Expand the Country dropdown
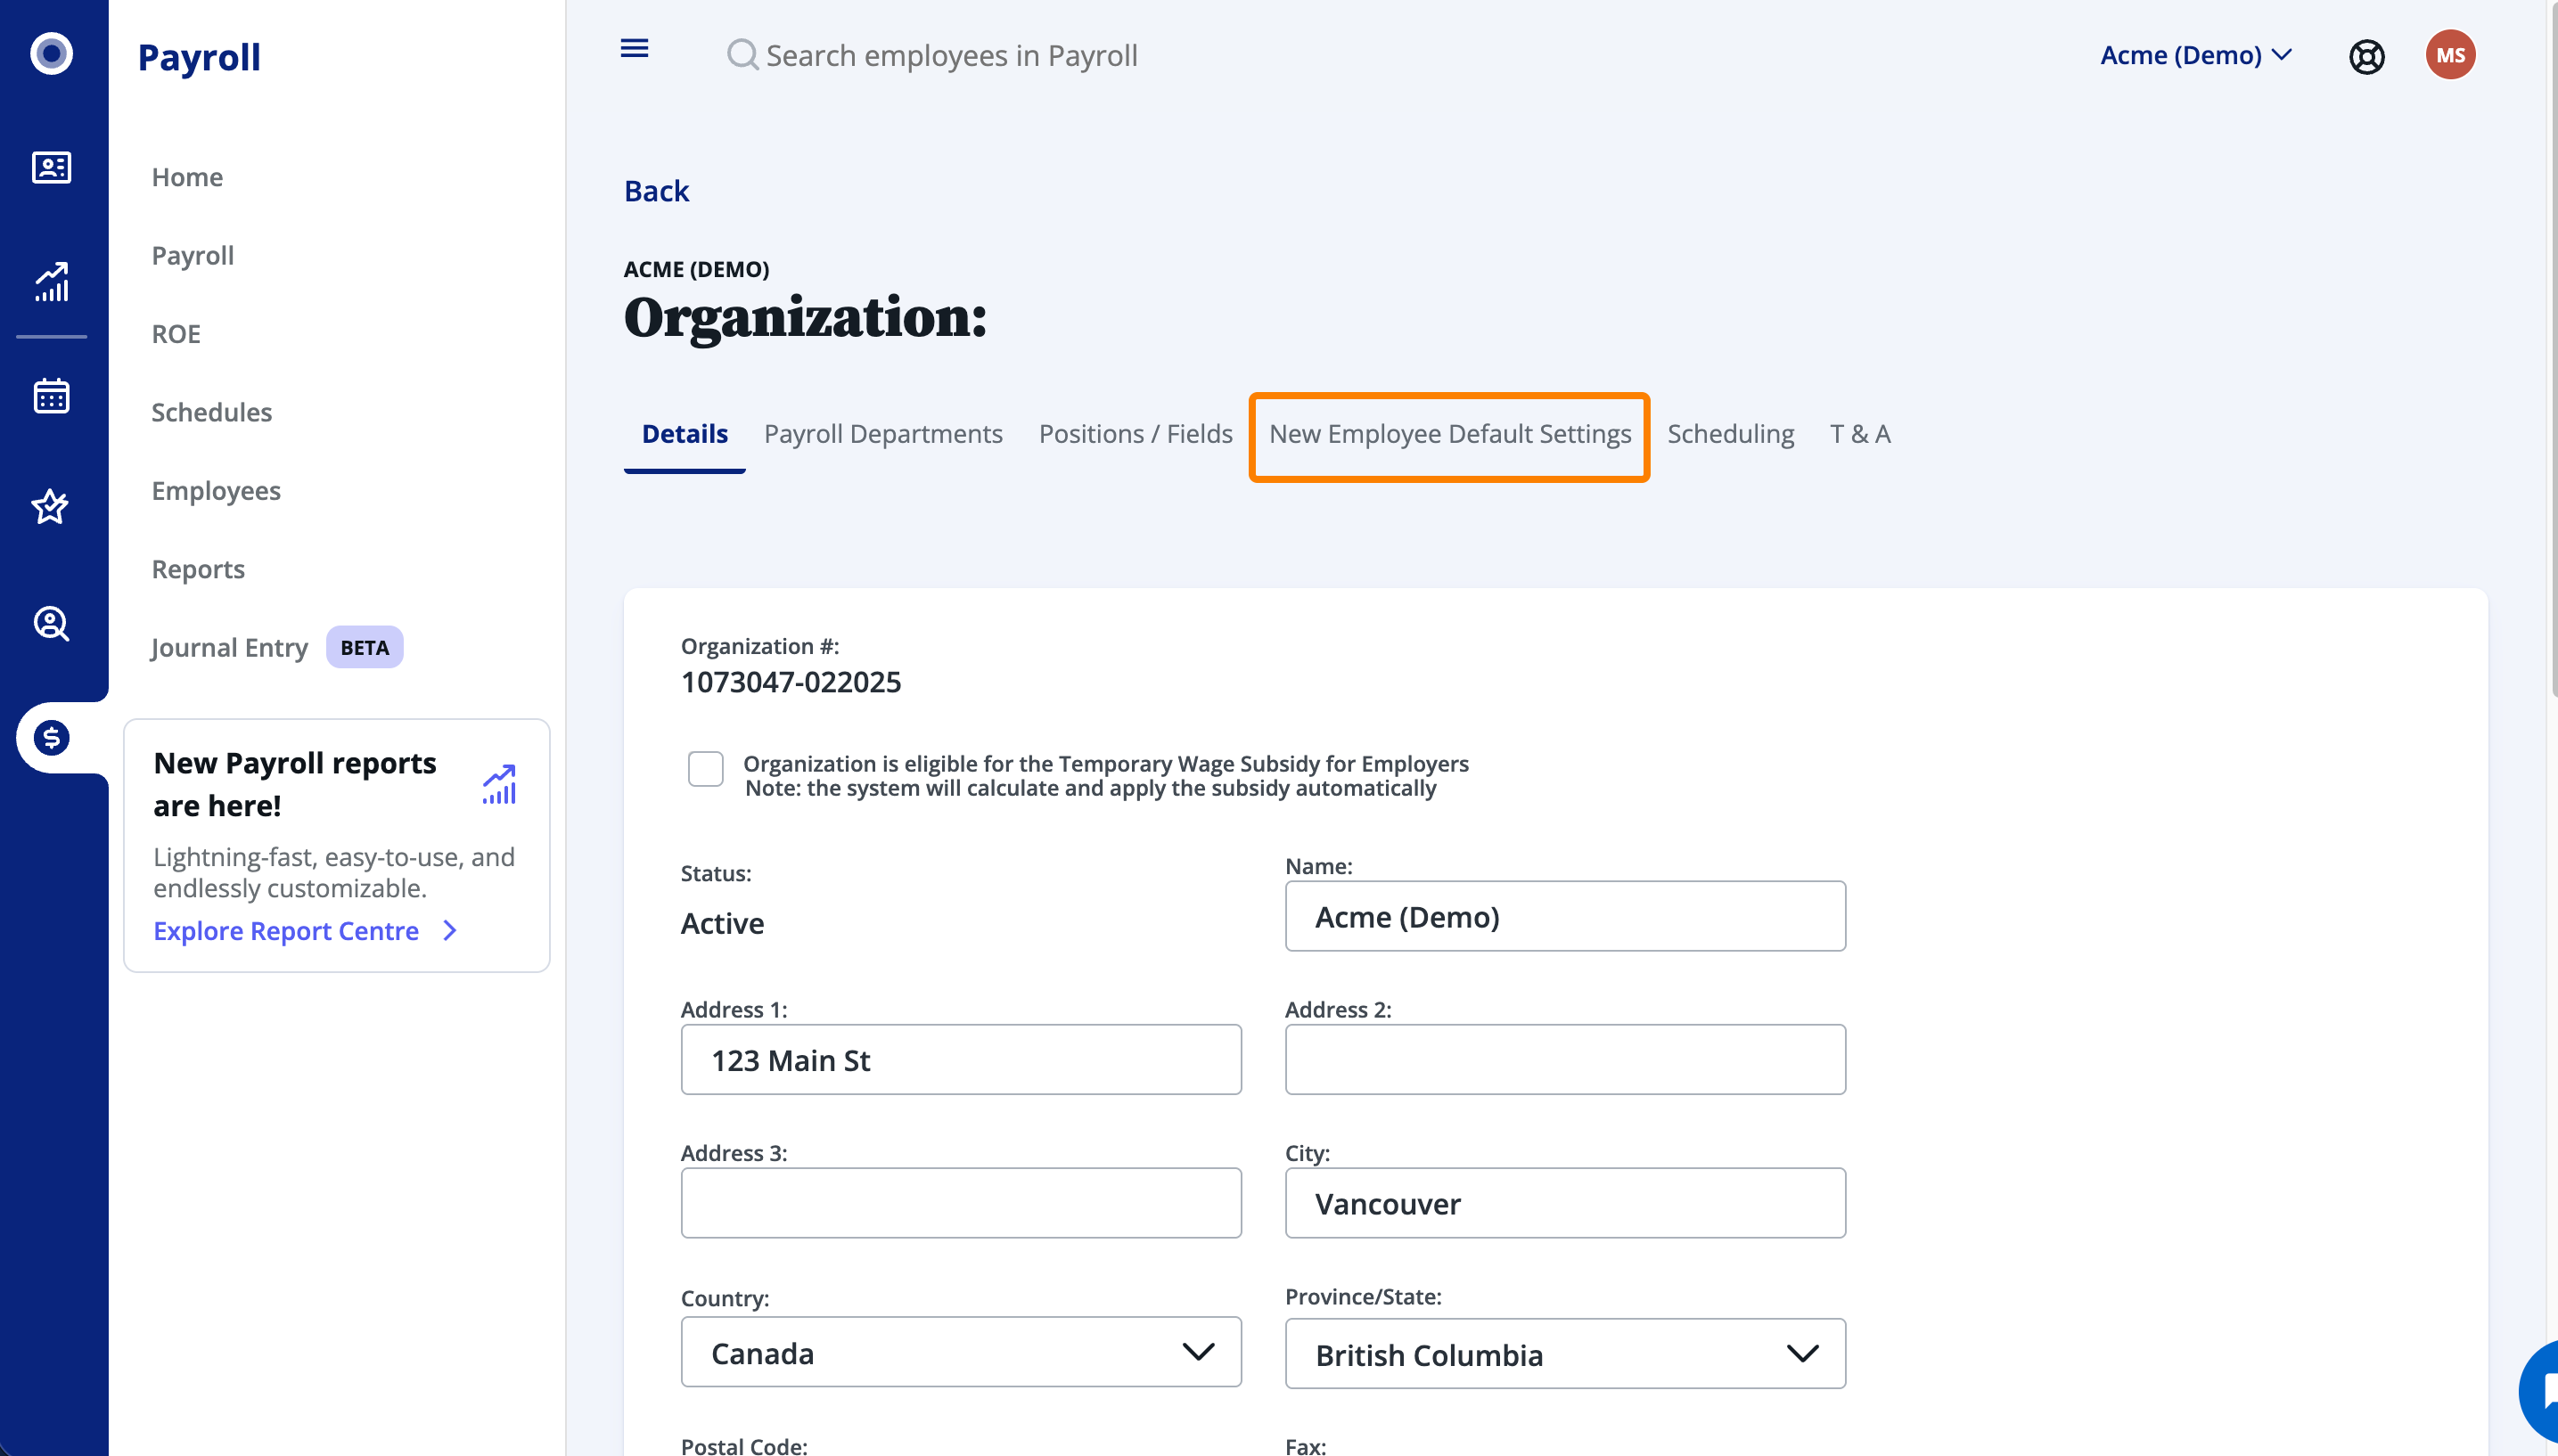Viewport: 2558px width, 1456px height. 960,1352
